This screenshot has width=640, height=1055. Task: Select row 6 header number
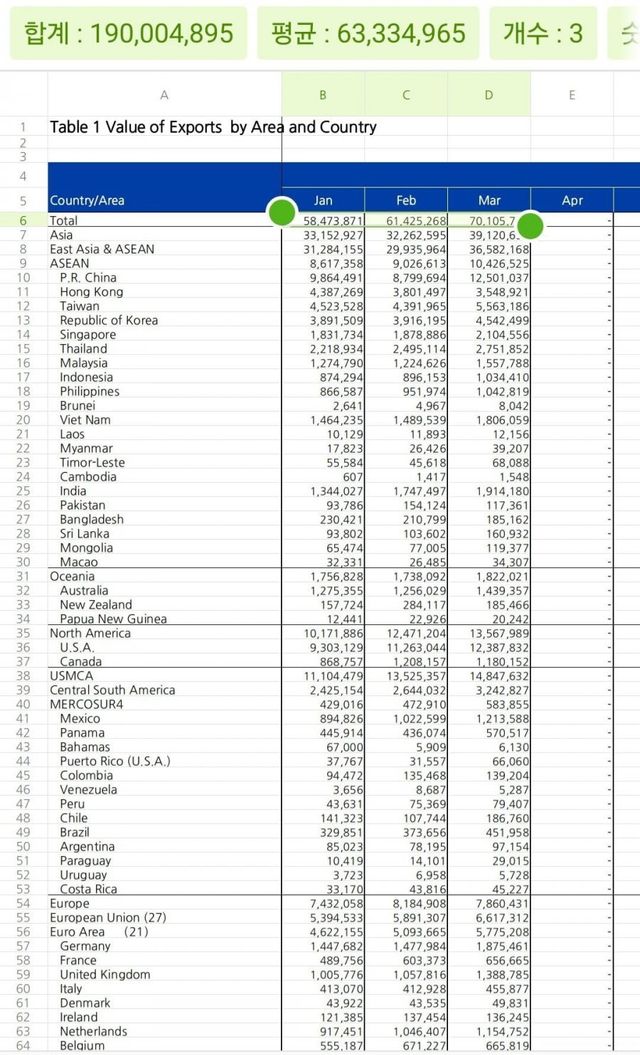24,220
